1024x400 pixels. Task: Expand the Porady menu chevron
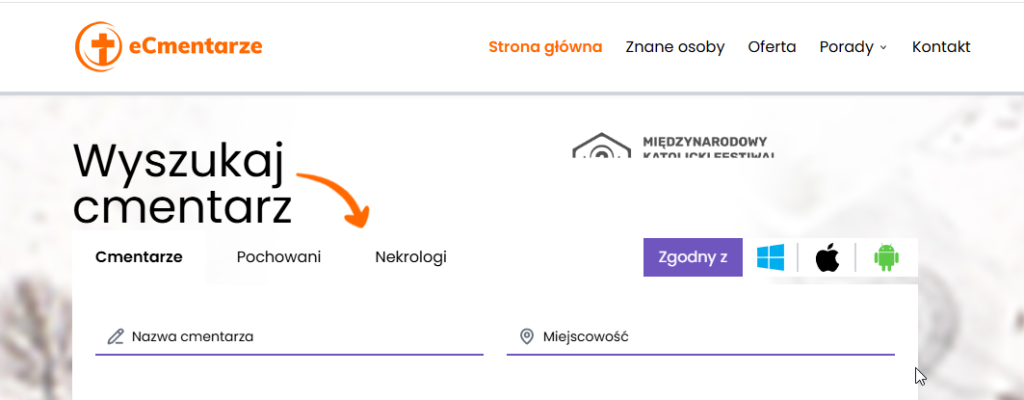click(x=883, y=48)
